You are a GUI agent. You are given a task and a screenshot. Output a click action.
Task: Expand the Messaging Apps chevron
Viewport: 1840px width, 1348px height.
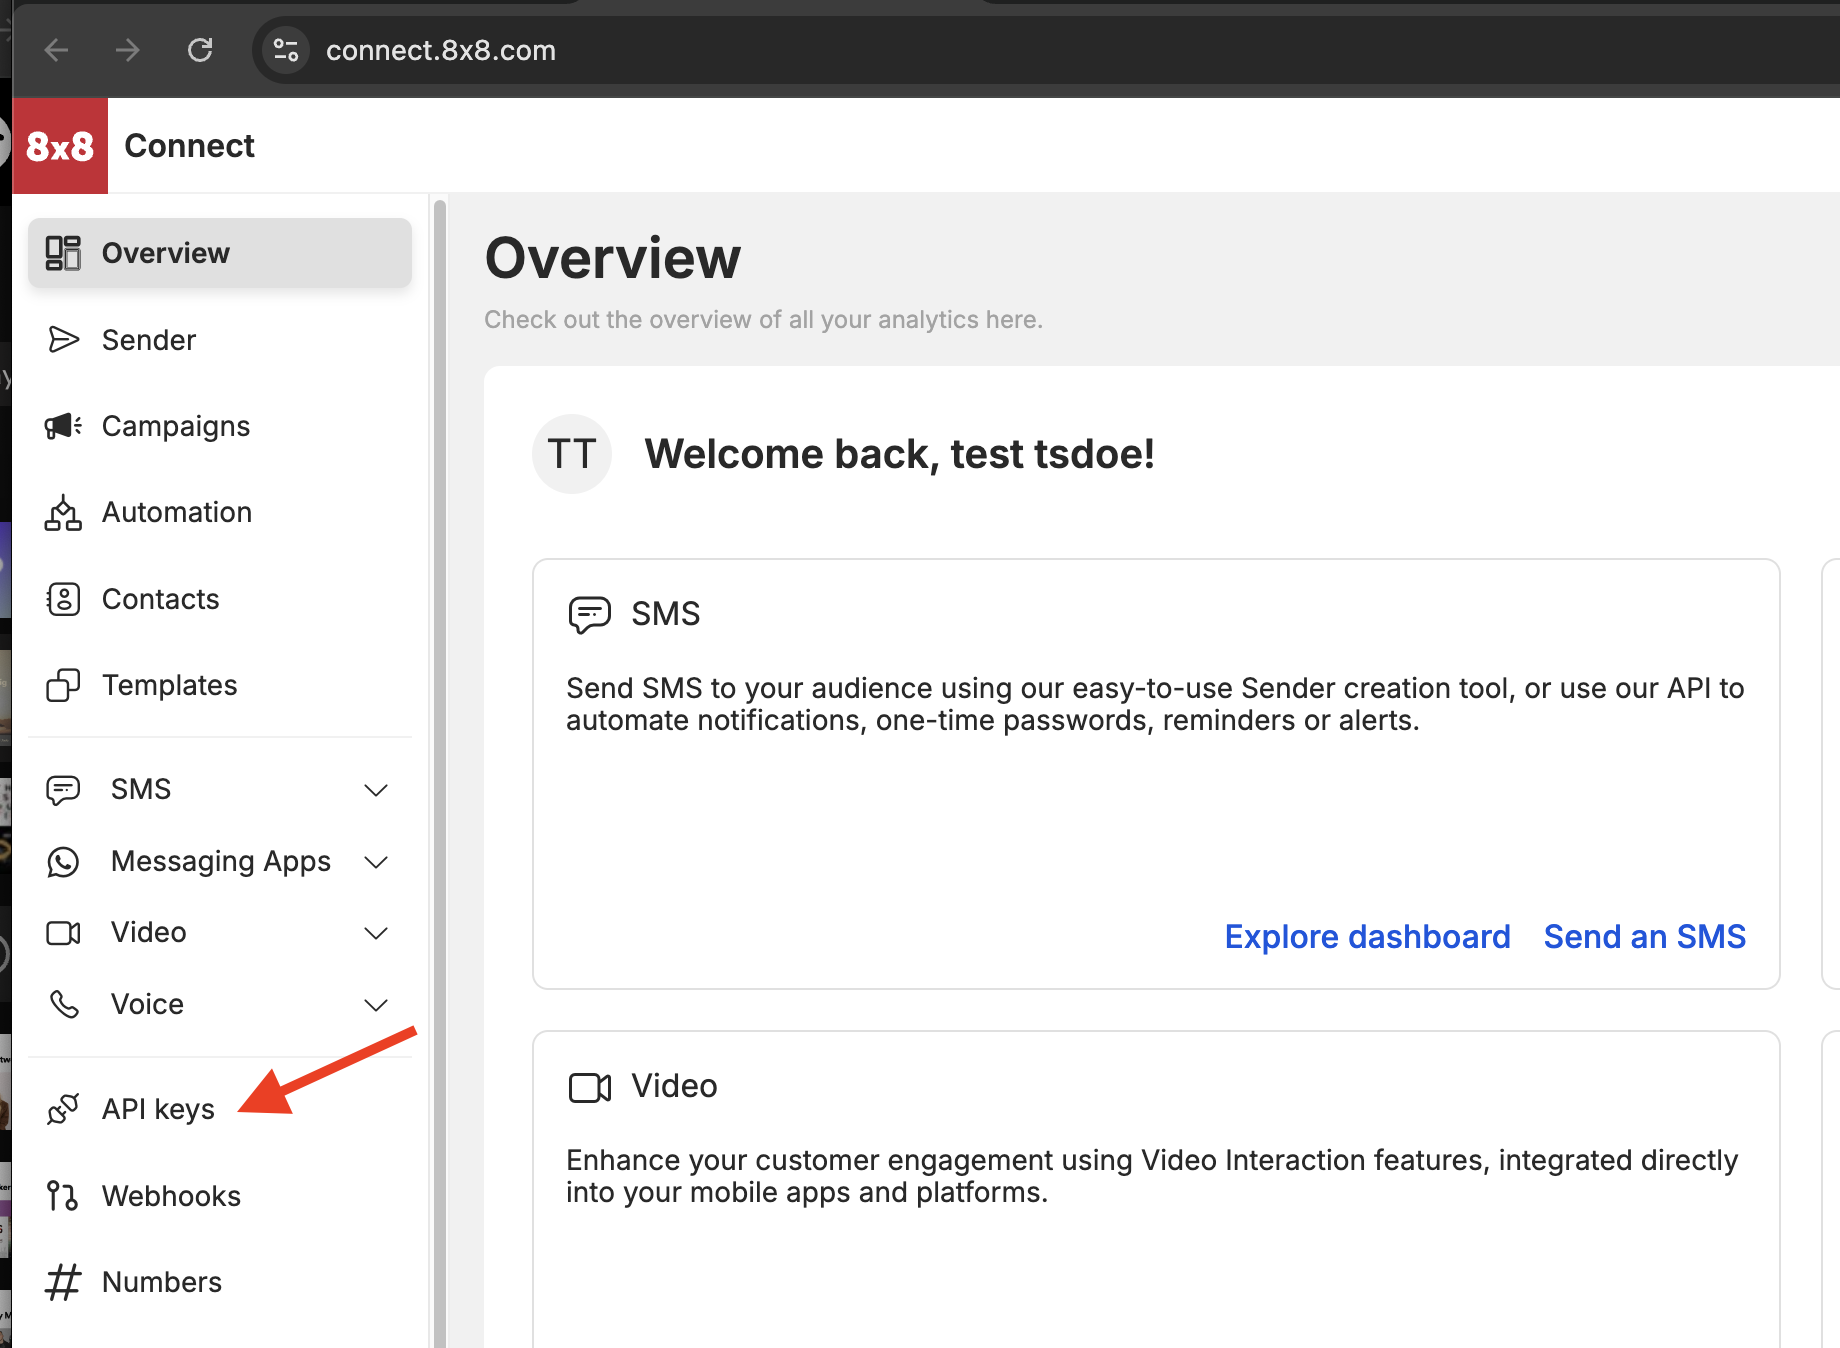[376, 862]
